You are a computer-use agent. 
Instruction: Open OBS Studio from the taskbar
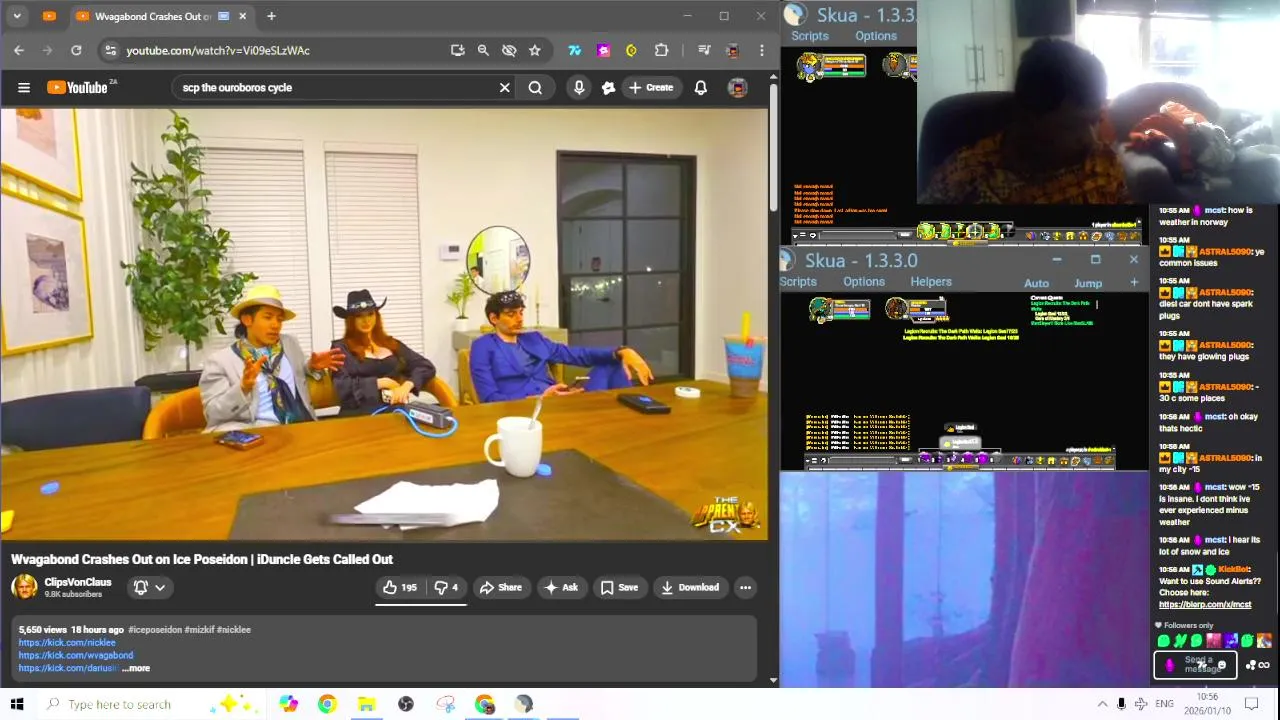click(406, 704)
